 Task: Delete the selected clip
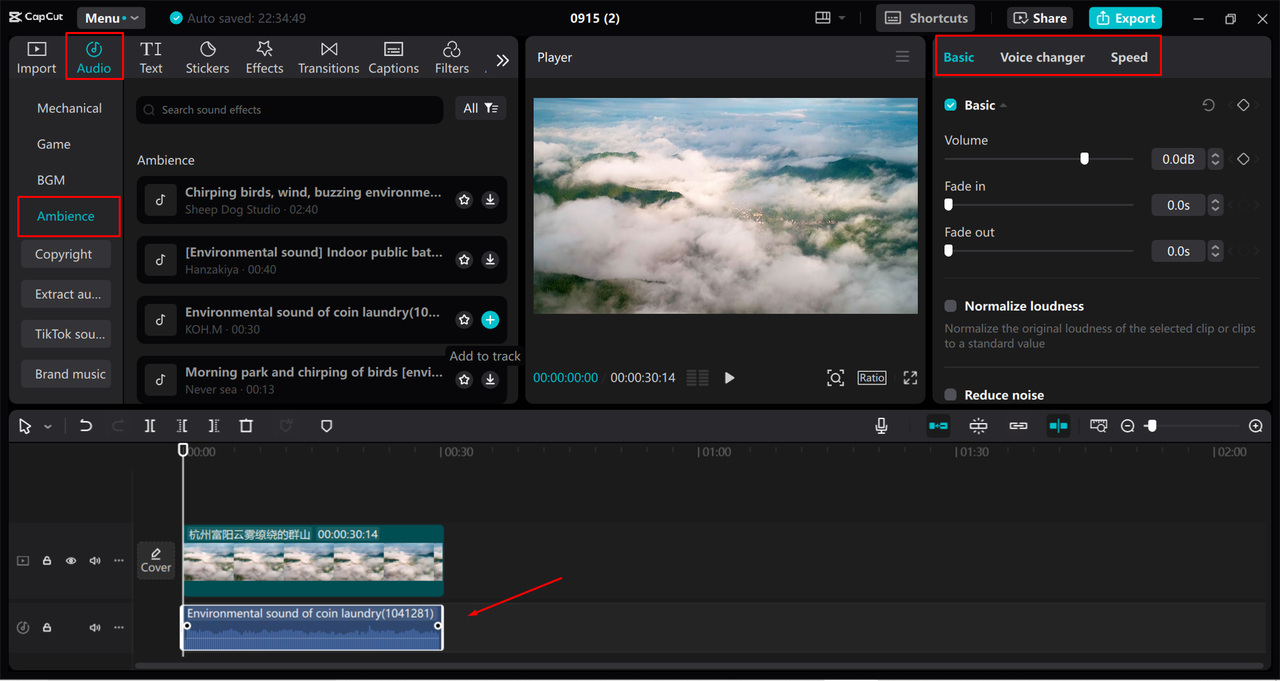point(246,426)
